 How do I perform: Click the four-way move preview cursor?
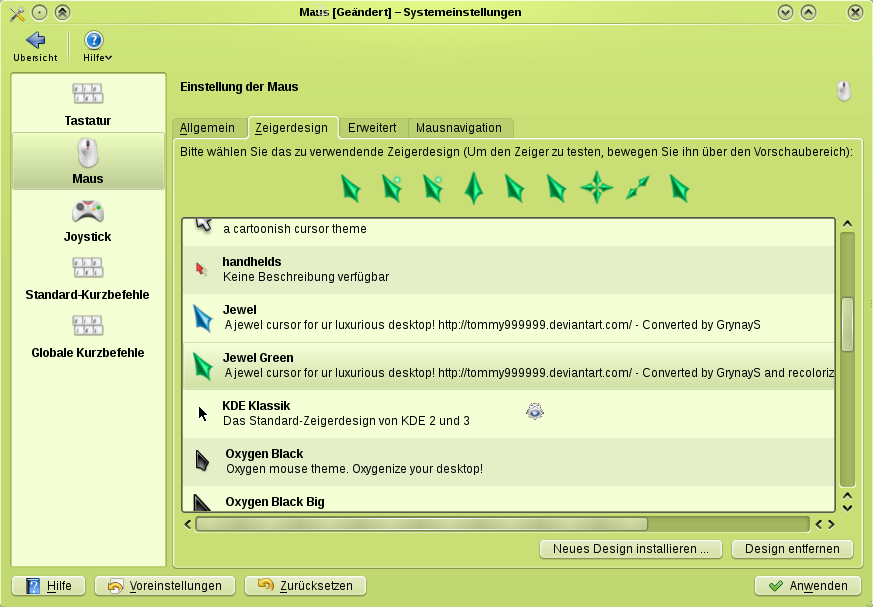[596, 187]
